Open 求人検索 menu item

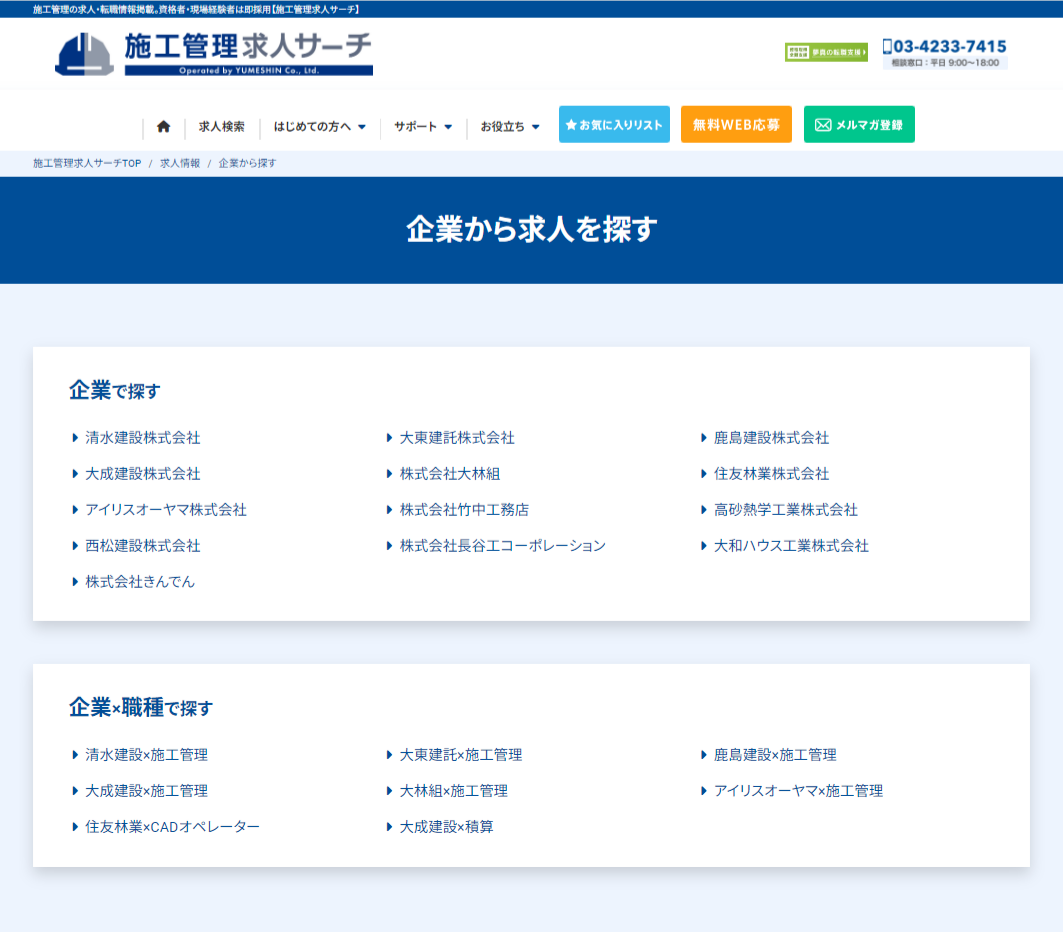(222, 127)
